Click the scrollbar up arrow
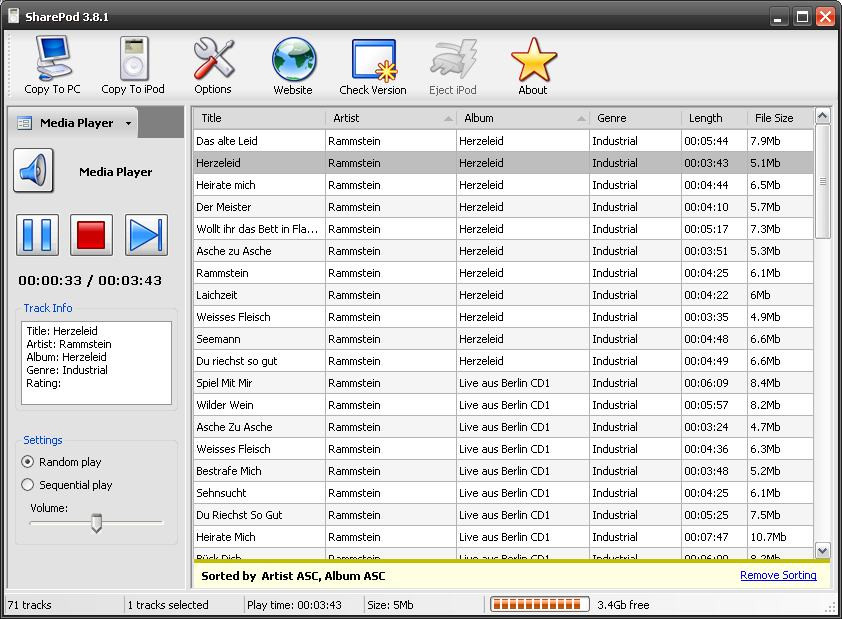842x619 pixels. [x=822, y=115]
